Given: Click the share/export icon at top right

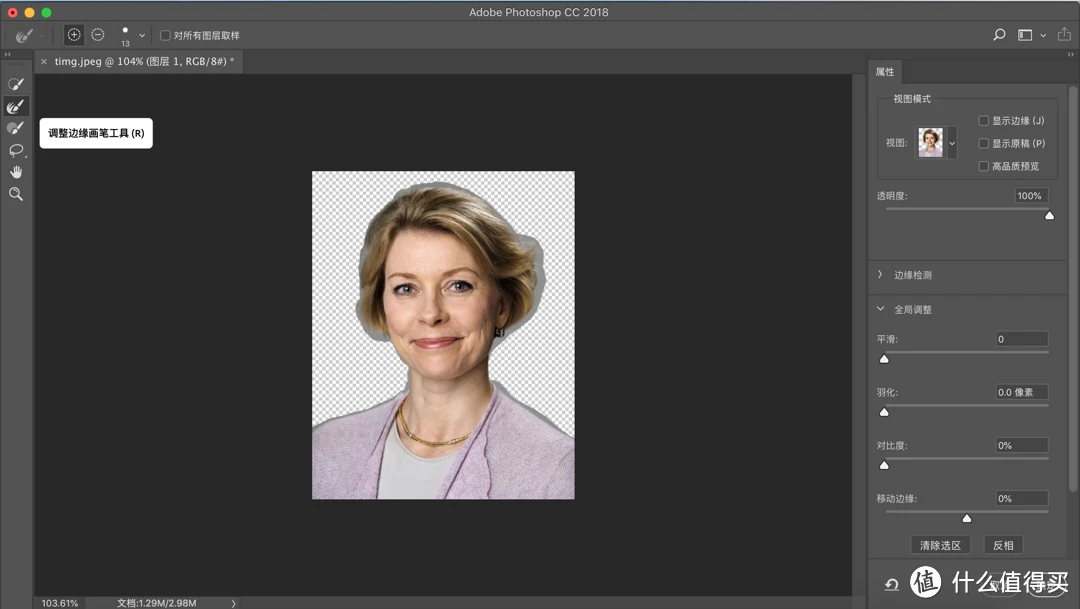Looking at the screenshot, I should coord(1064,34).
